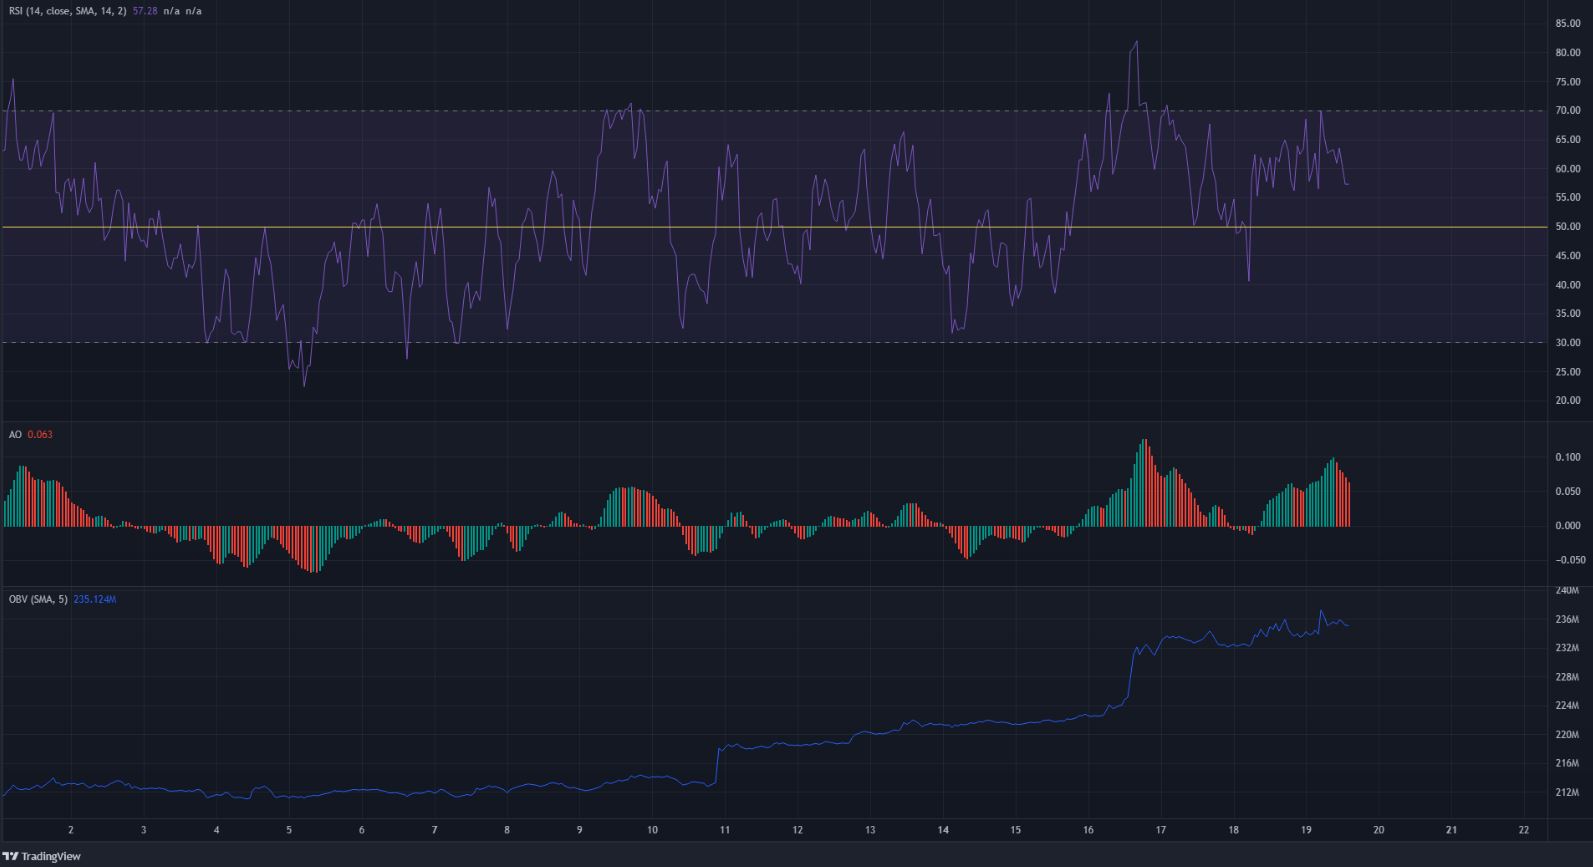
Task: Click the 35.00 level on RSI scale
Action: pos(1567,314)
